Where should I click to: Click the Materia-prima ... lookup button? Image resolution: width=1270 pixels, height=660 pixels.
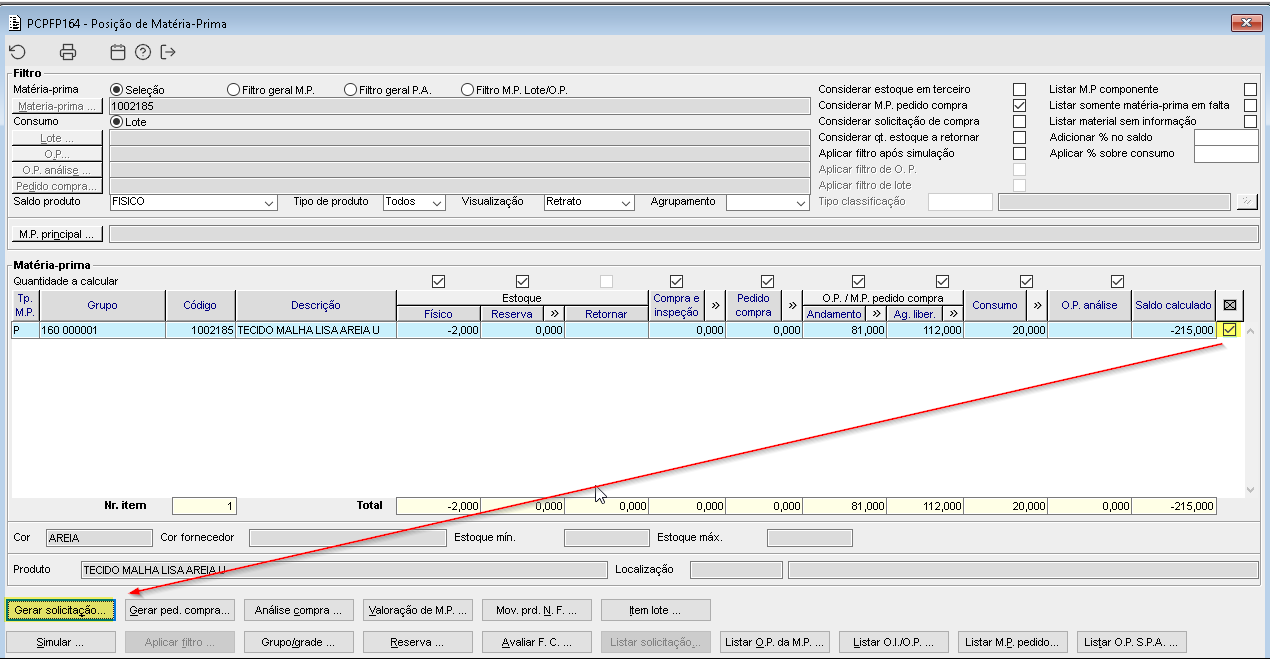[58, 106]
